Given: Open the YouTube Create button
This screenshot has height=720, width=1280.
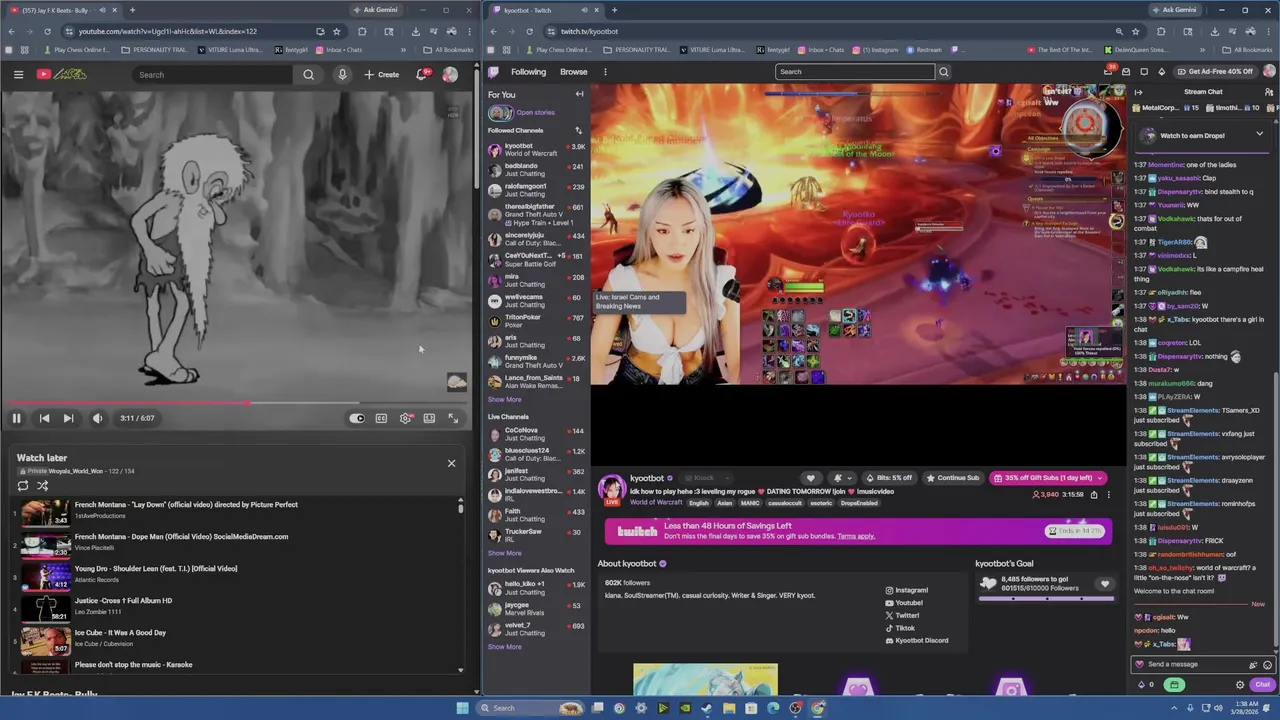Looking at the screenshot, I should coord(381,74).
